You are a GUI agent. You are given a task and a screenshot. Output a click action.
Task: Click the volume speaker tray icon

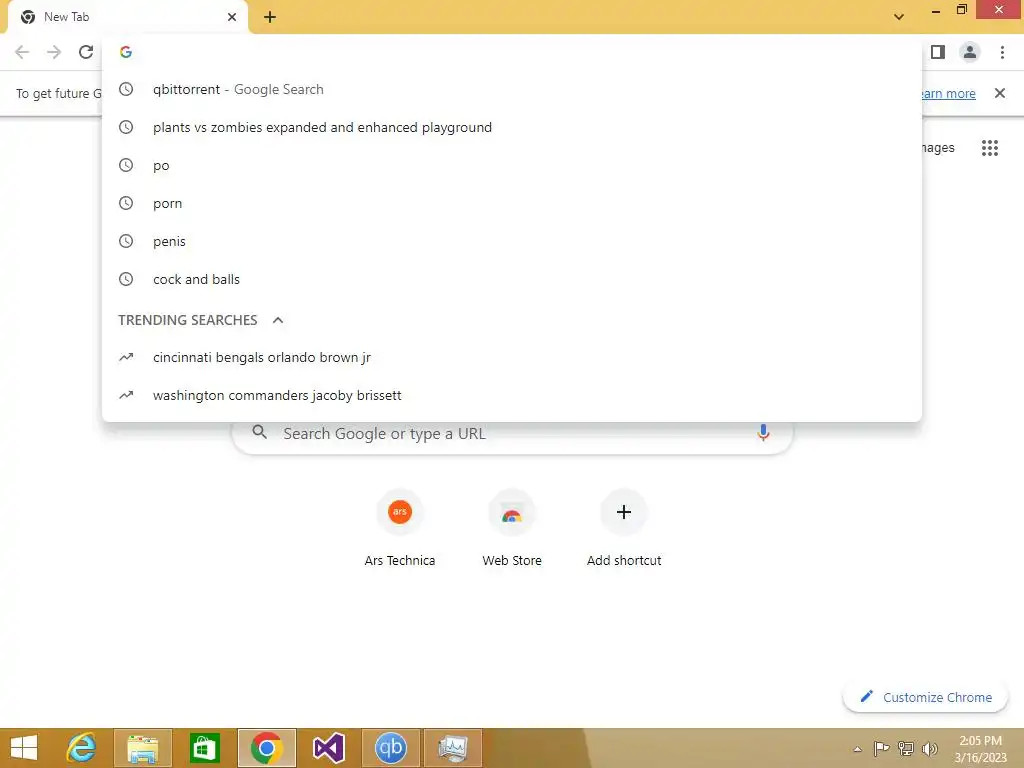pos(929,748)
